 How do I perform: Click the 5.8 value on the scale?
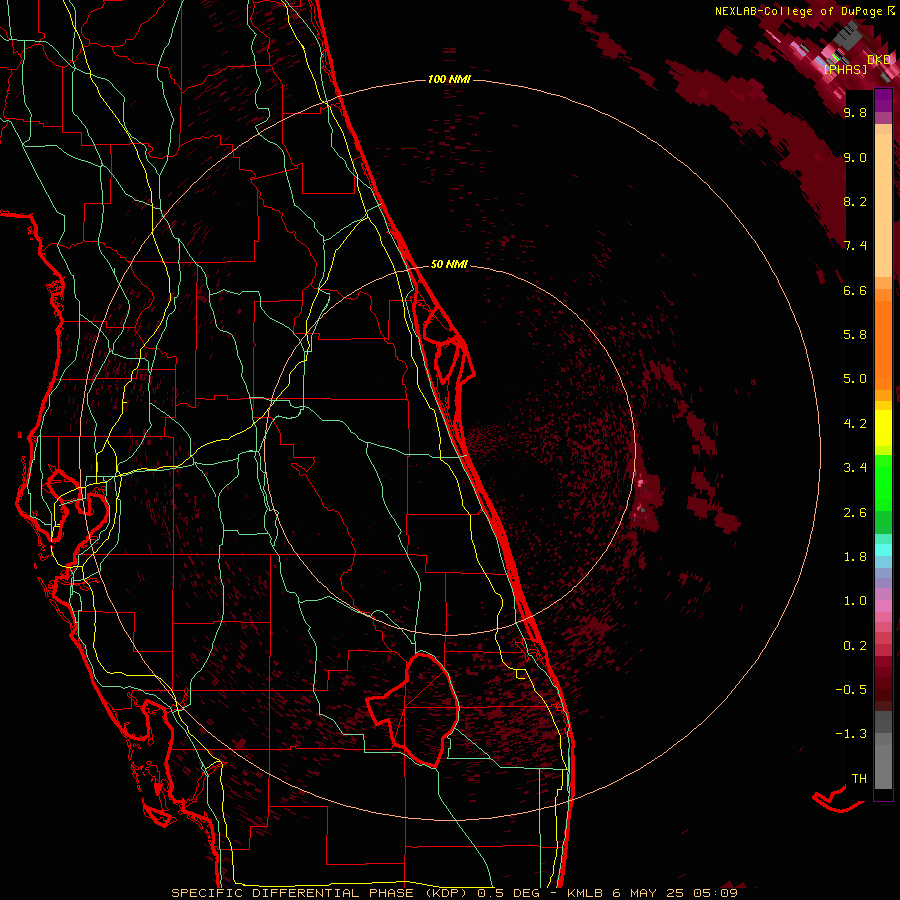click(x=855, y=335)
